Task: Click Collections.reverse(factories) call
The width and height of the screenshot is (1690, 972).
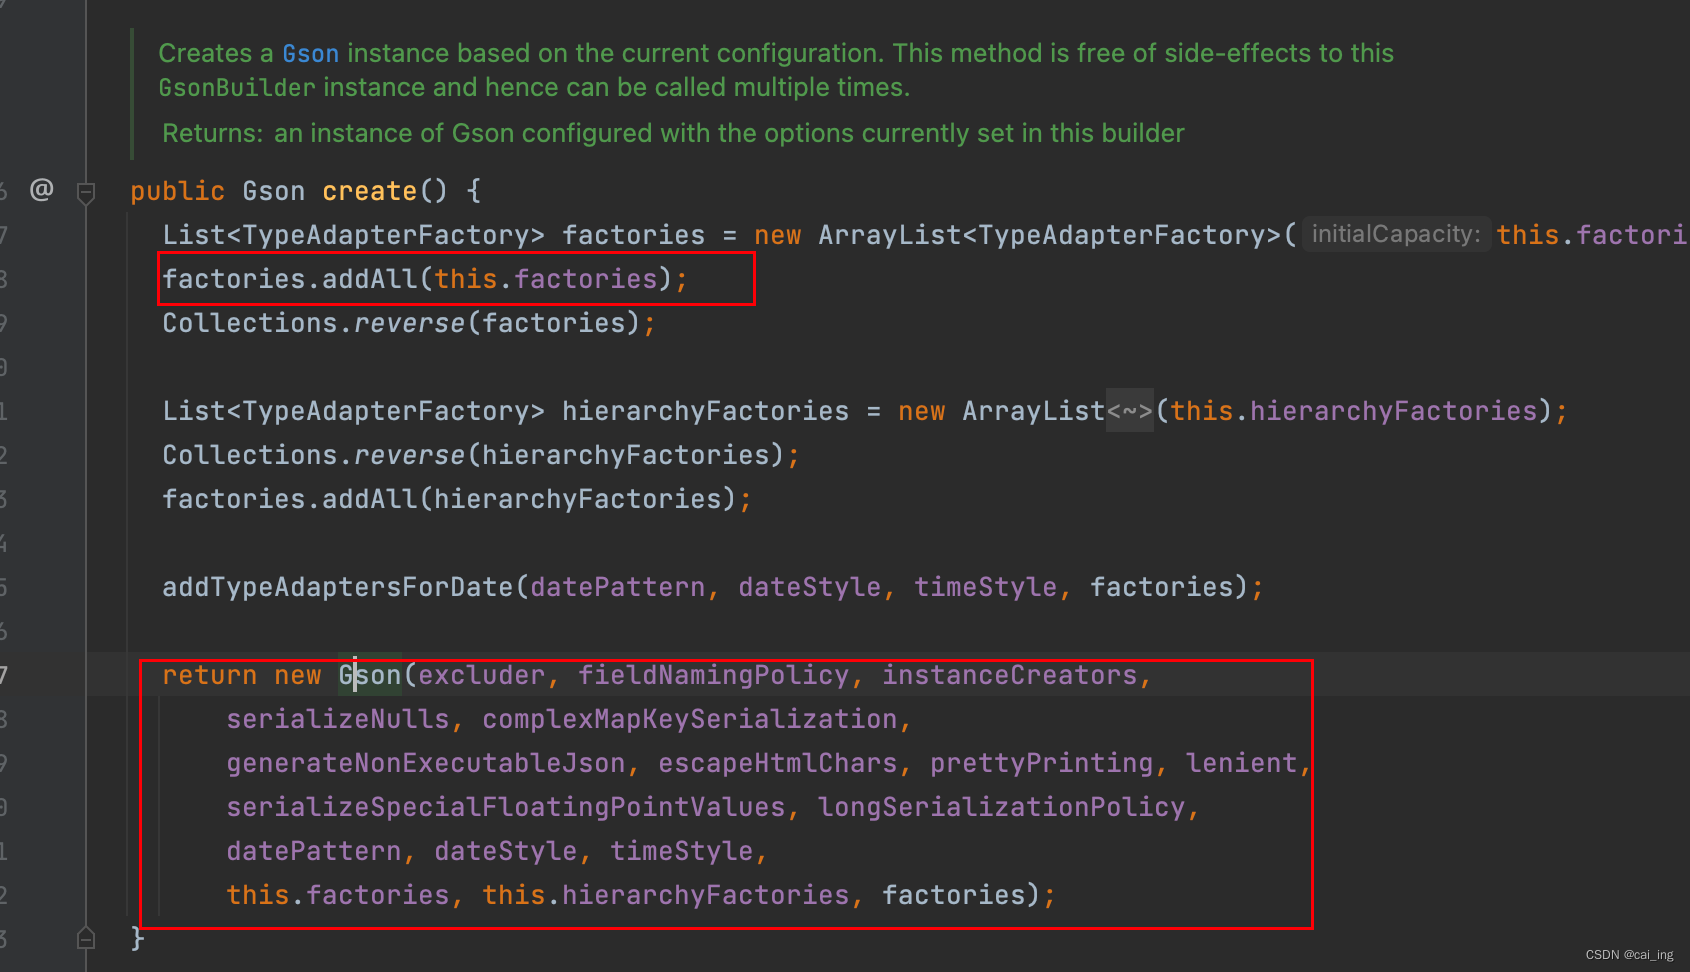Action: (x=408, y=323)
